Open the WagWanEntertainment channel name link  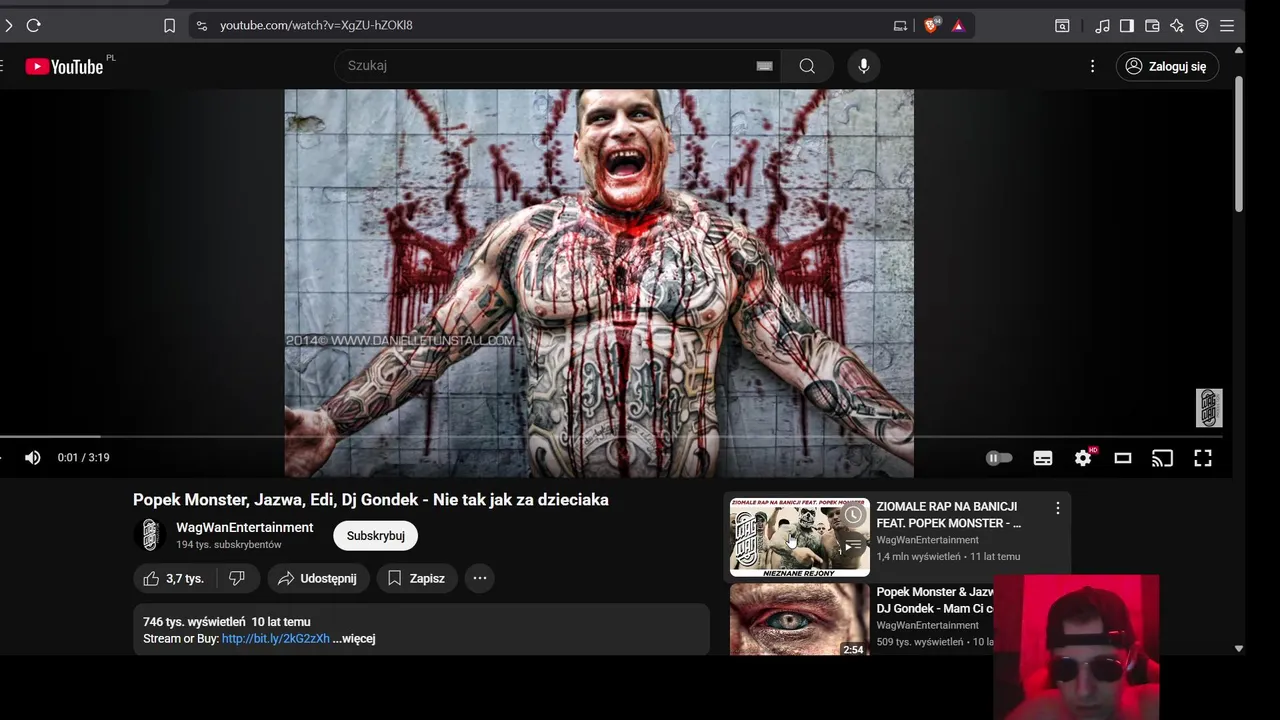(245, 527)
